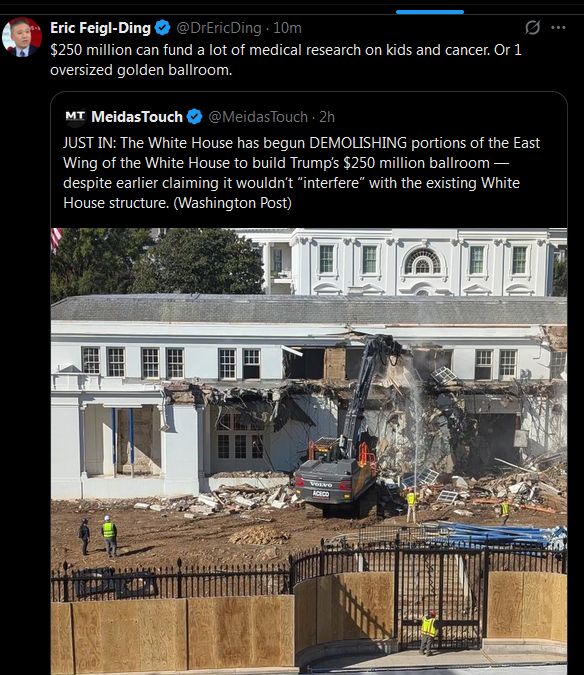Viewport: 584px width, 675px height.
Task: Open quoted post via 2h timestamp
Action: coord(327,117)
